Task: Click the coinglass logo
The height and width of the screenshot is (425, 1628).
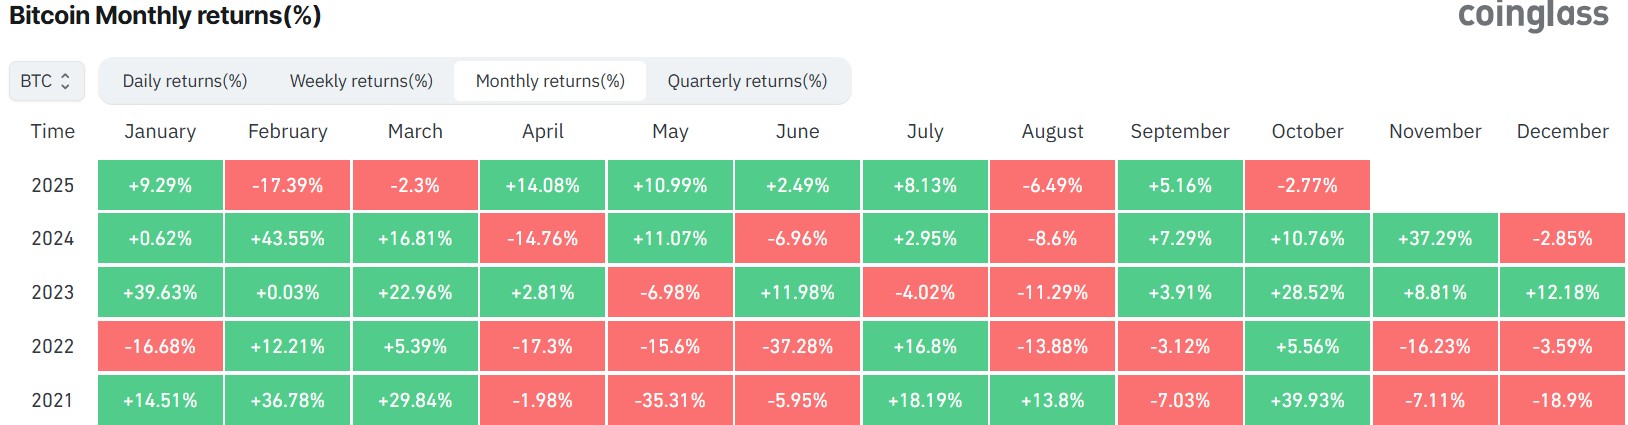Action: point(1533,15)
